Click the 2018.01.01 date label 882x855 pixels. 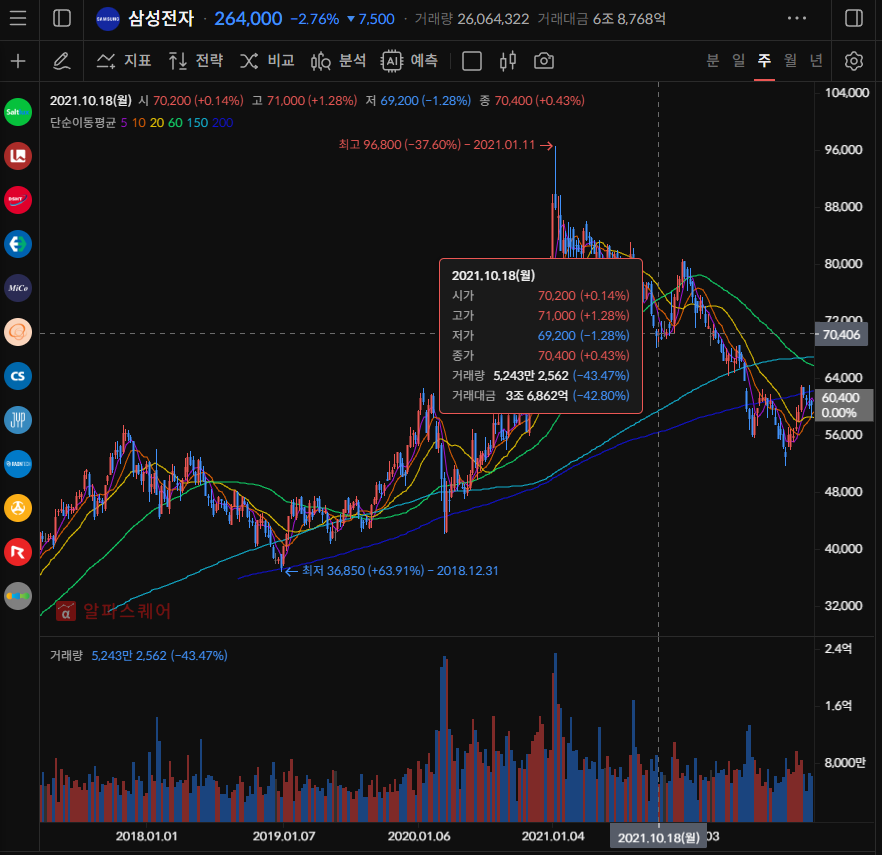[x=146, y=836]
